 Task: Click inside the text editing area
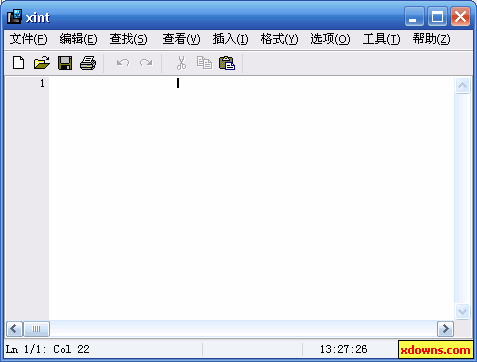coord(252,198)
